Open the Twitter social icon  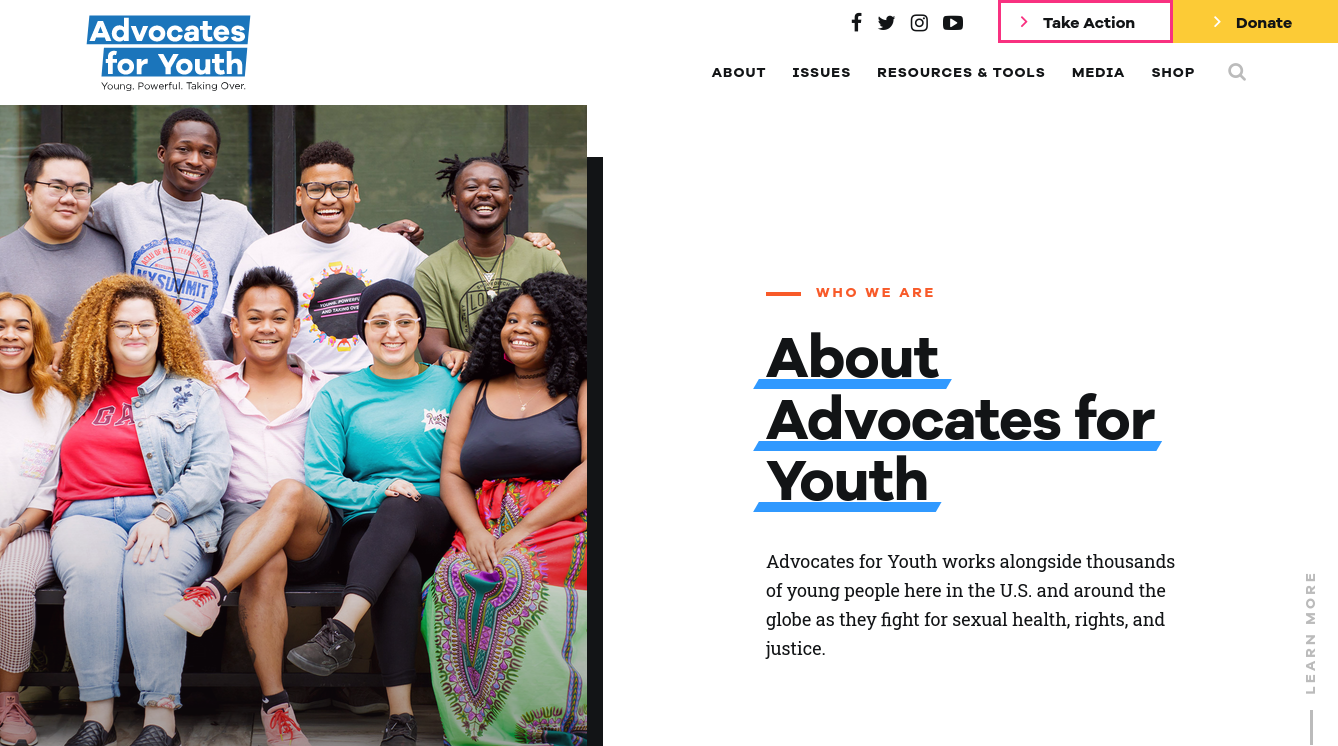click(x=886, y=22)
